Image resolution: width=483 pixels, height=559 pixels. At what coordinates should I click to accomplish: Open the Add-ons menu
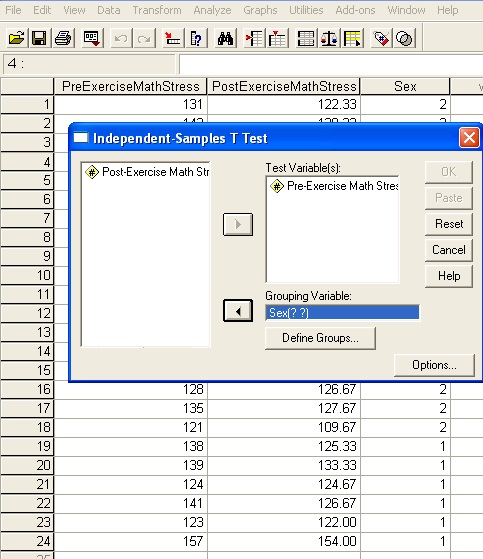[x=355, y=10]
